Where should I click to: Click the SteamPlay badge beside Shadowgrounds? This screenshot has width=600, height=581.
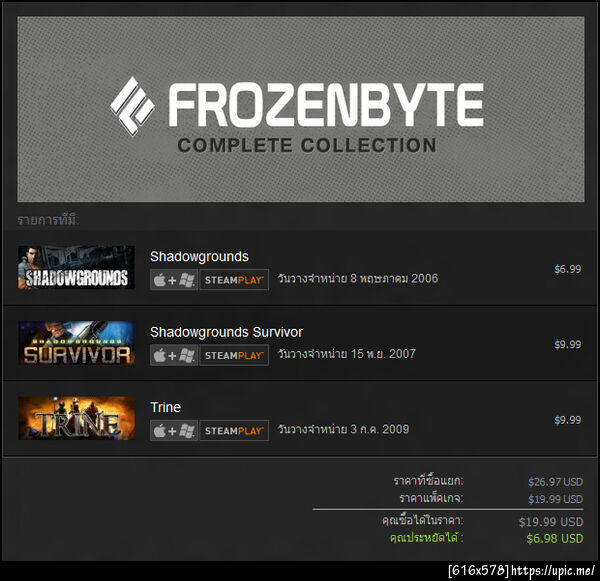234,280
